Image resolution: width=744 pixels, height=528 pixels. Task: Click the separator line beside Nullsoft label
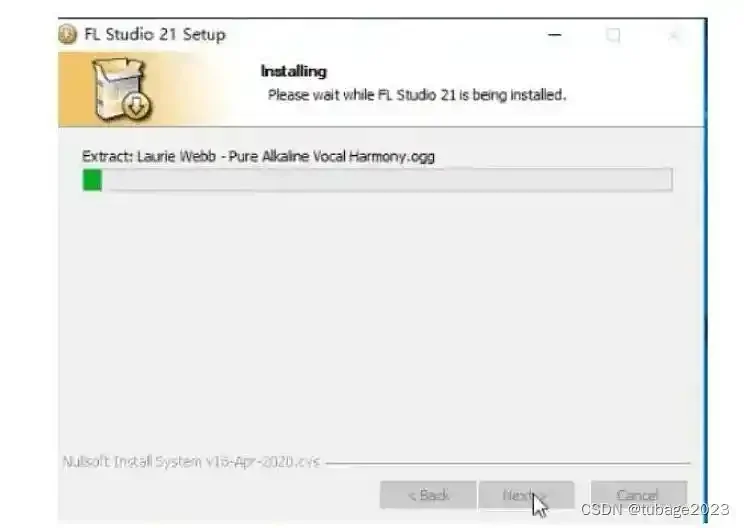point(508,463)
